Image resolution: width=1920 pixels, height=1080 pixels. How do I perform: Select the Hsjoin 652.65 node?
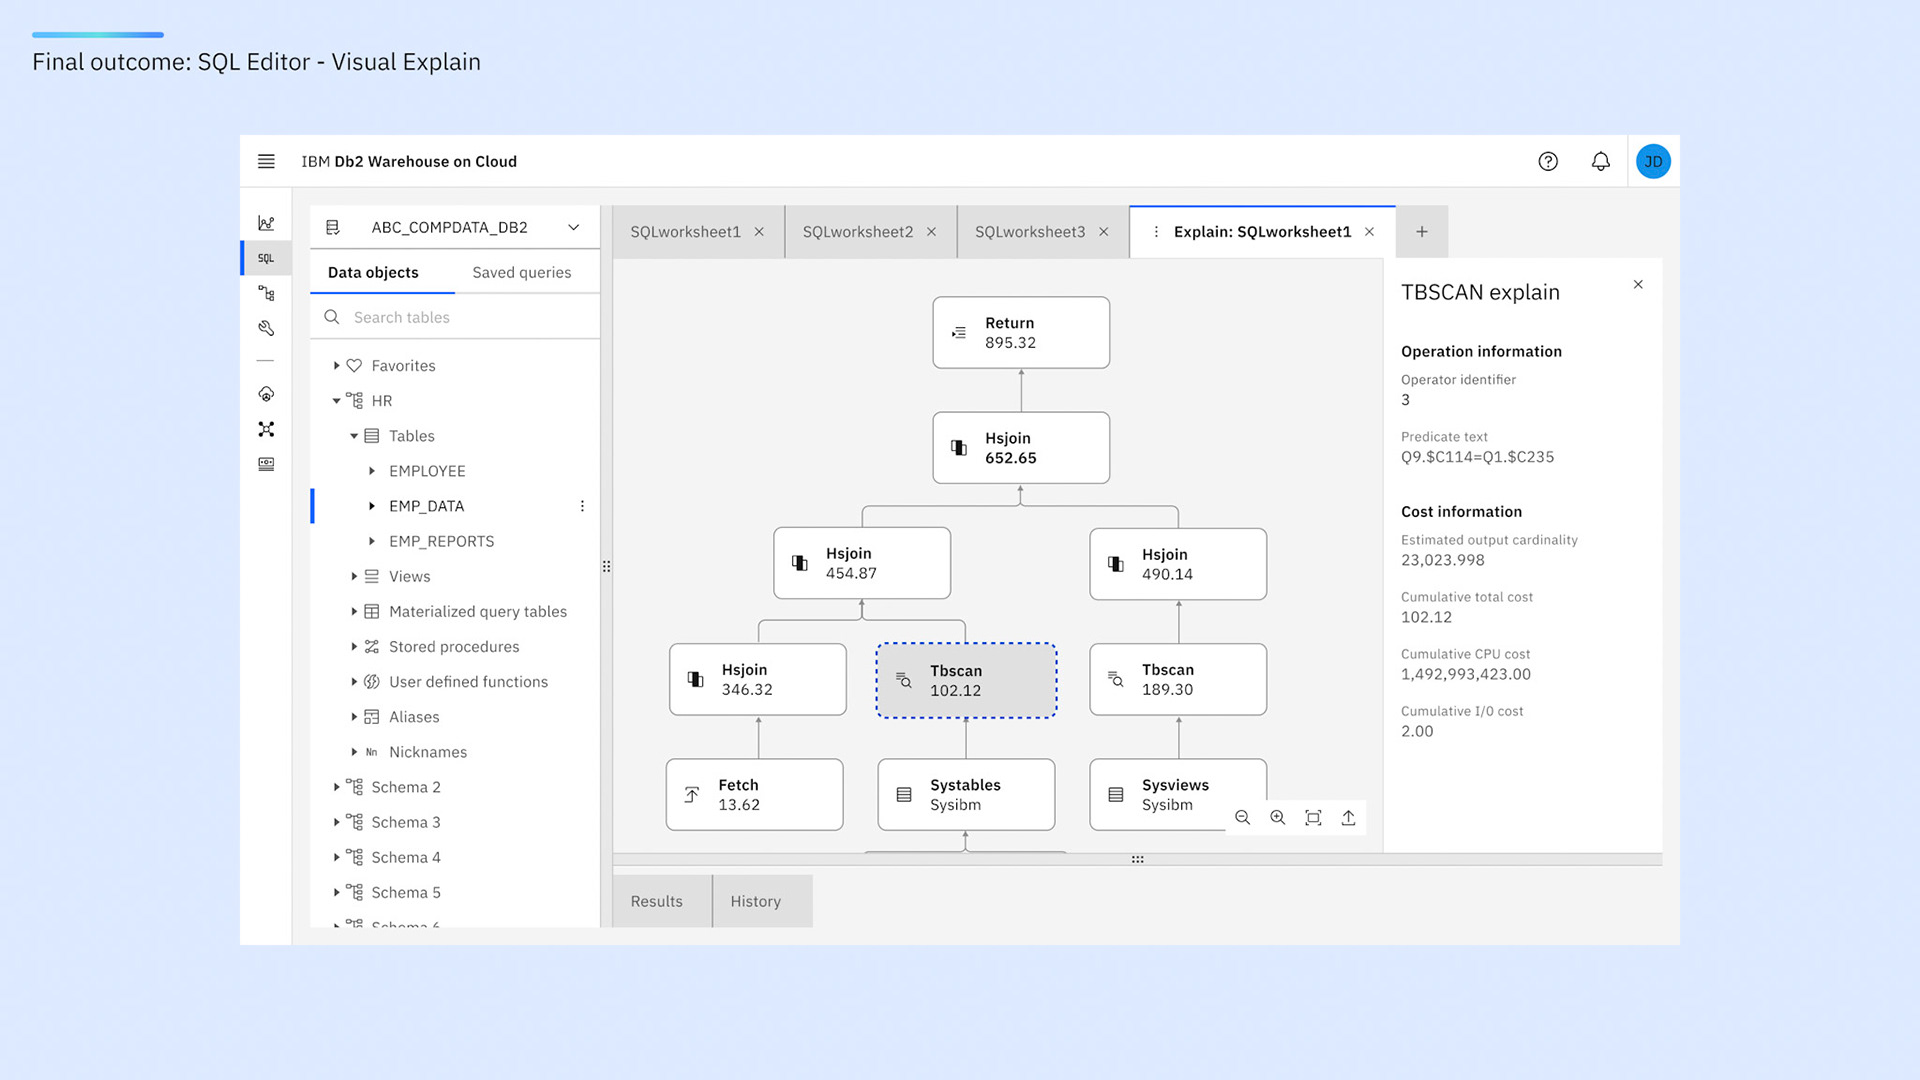pyautogui.click(x=1020, y=448)
